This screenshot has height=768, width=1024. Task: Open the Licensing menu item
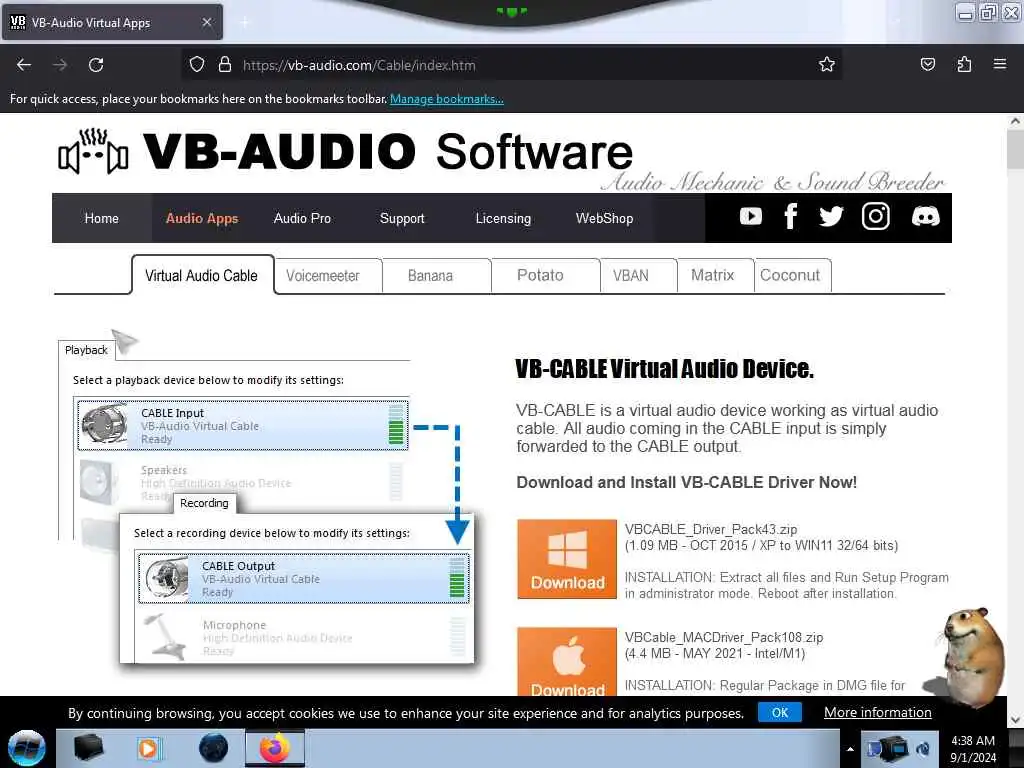pos(503,218)
